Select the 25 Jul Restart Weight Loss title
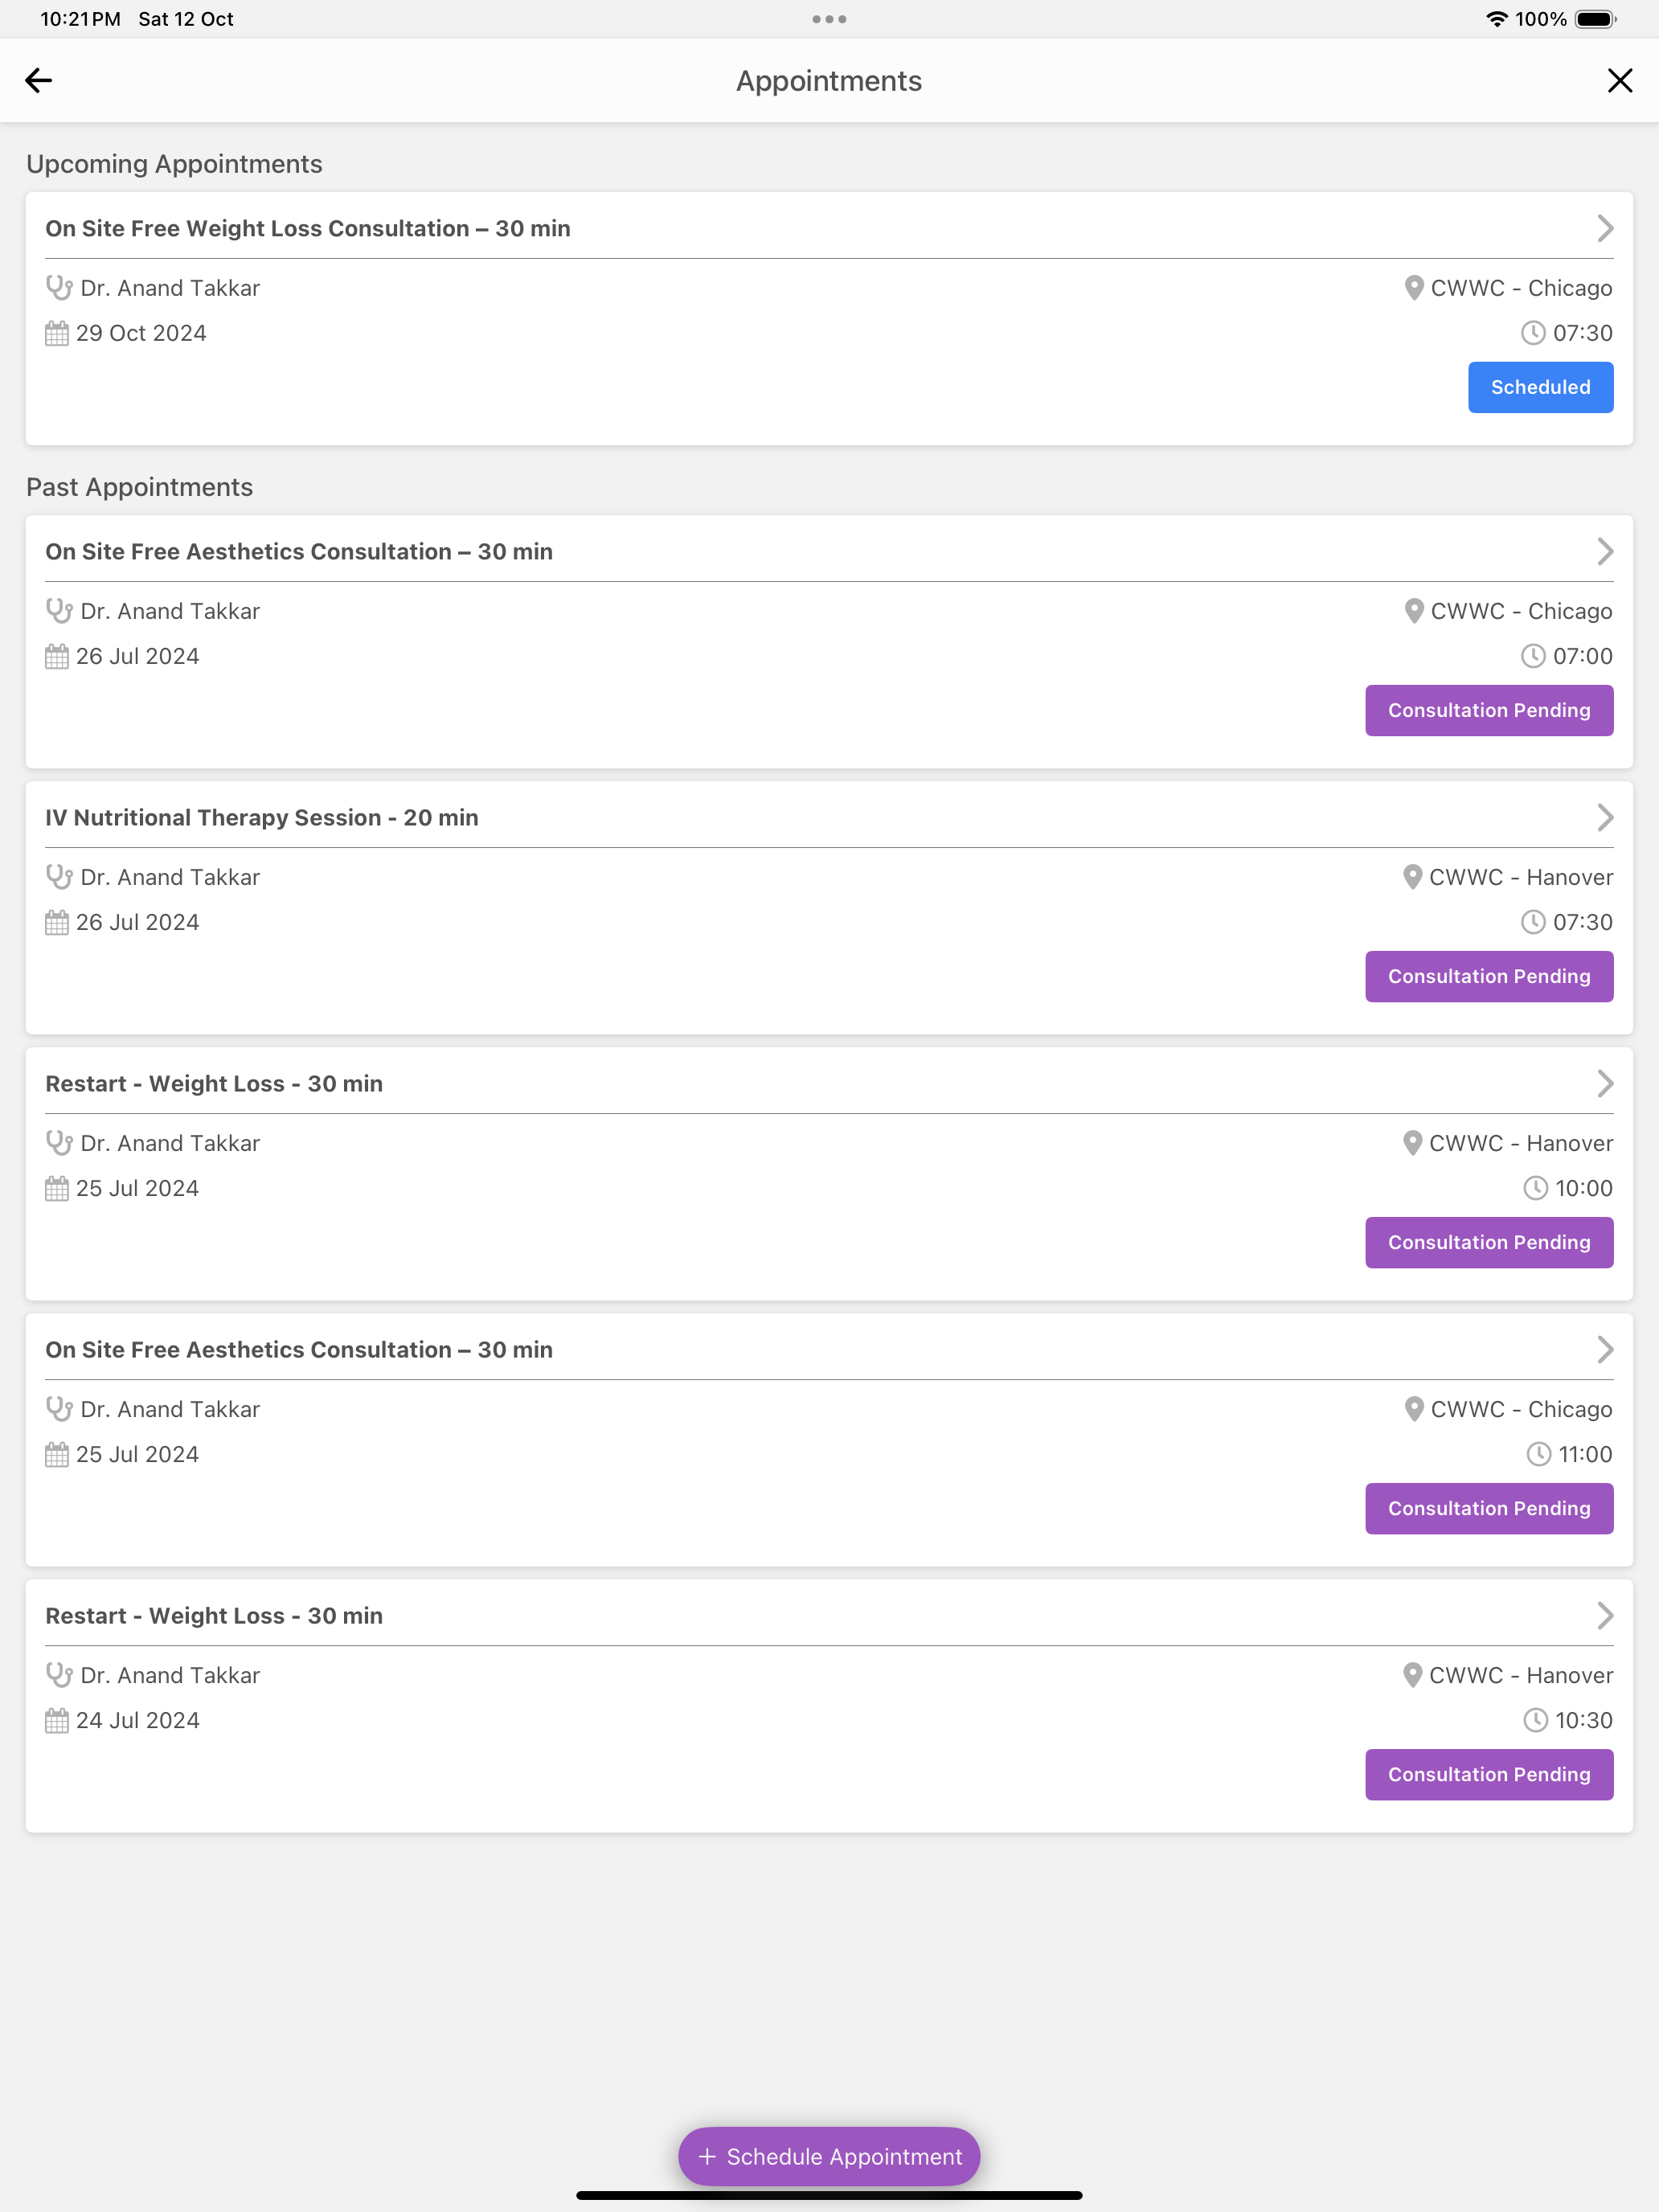The image size is (1659, 2212). tap(214, 1084)
